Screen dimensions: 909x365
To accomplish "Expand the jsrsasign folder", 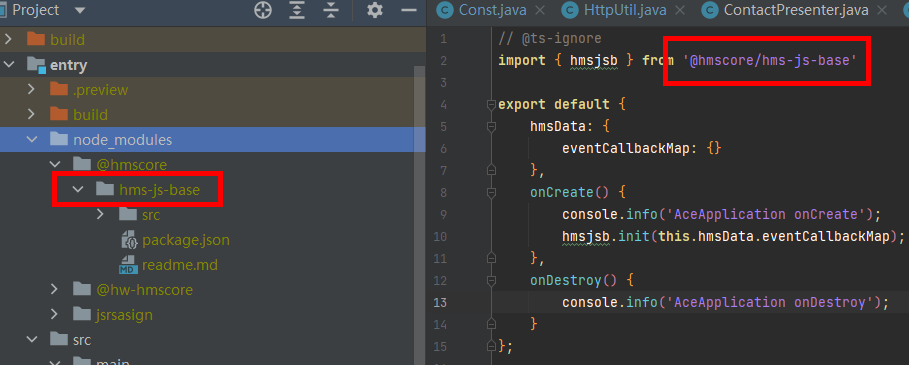I will coord(54,314).
